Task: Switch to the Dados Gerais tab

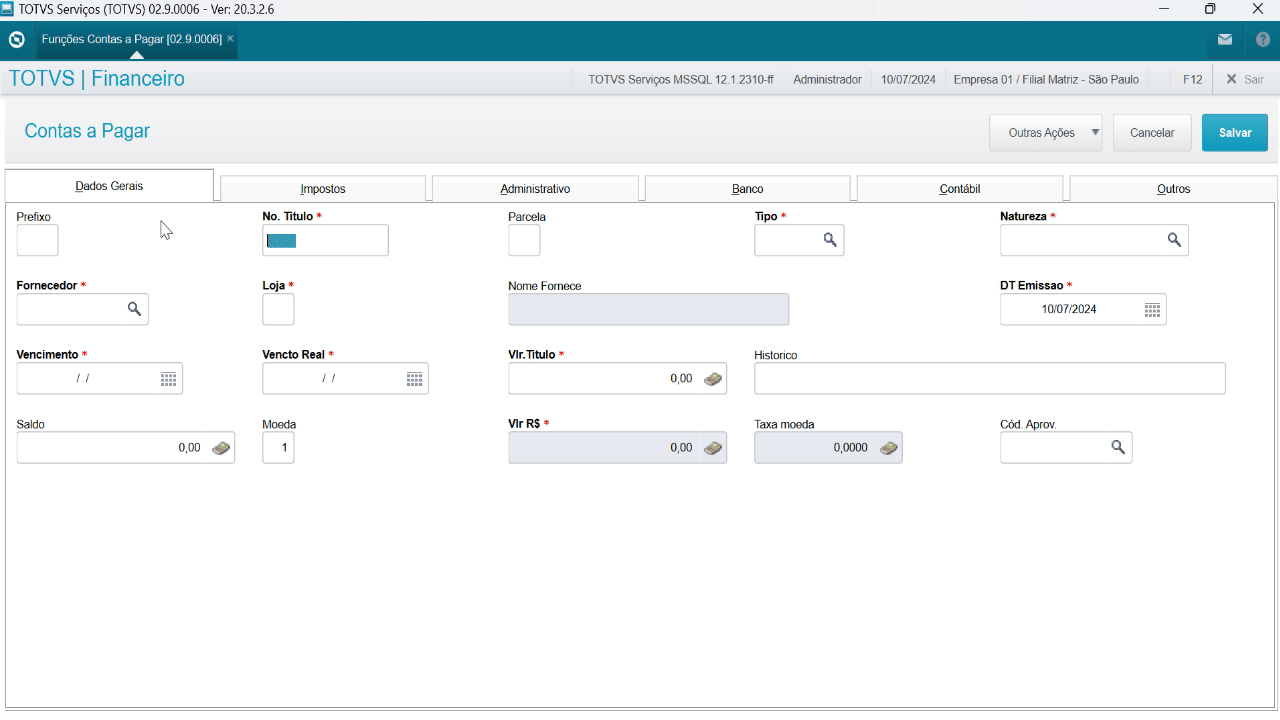Action: [109, 186]
